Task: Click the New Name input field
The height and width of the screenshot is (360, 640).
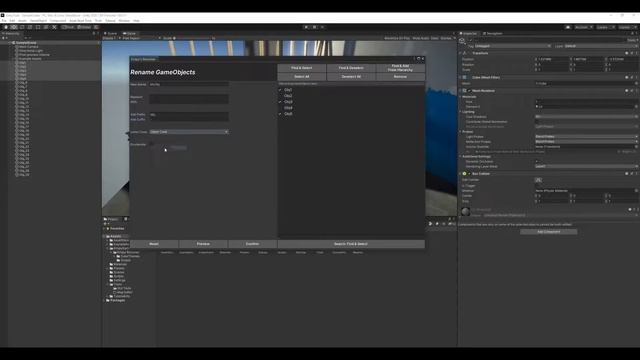Action: pyautogui.click(x=189, y=84)
